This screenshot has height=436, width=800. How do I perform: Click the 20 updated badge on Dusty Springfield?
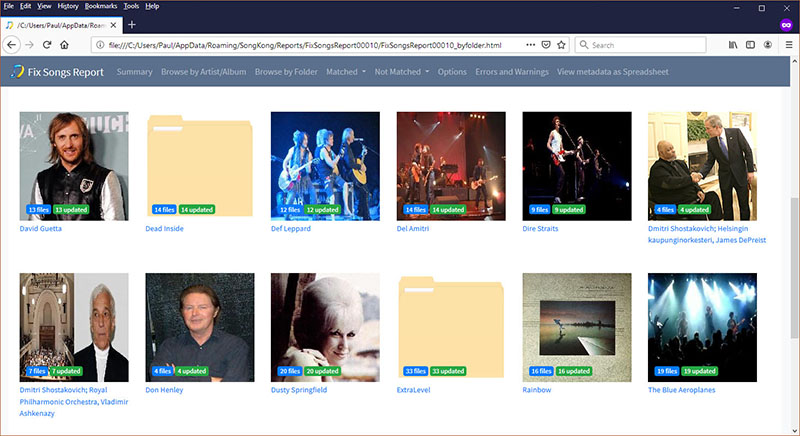(x=322, y=371)
